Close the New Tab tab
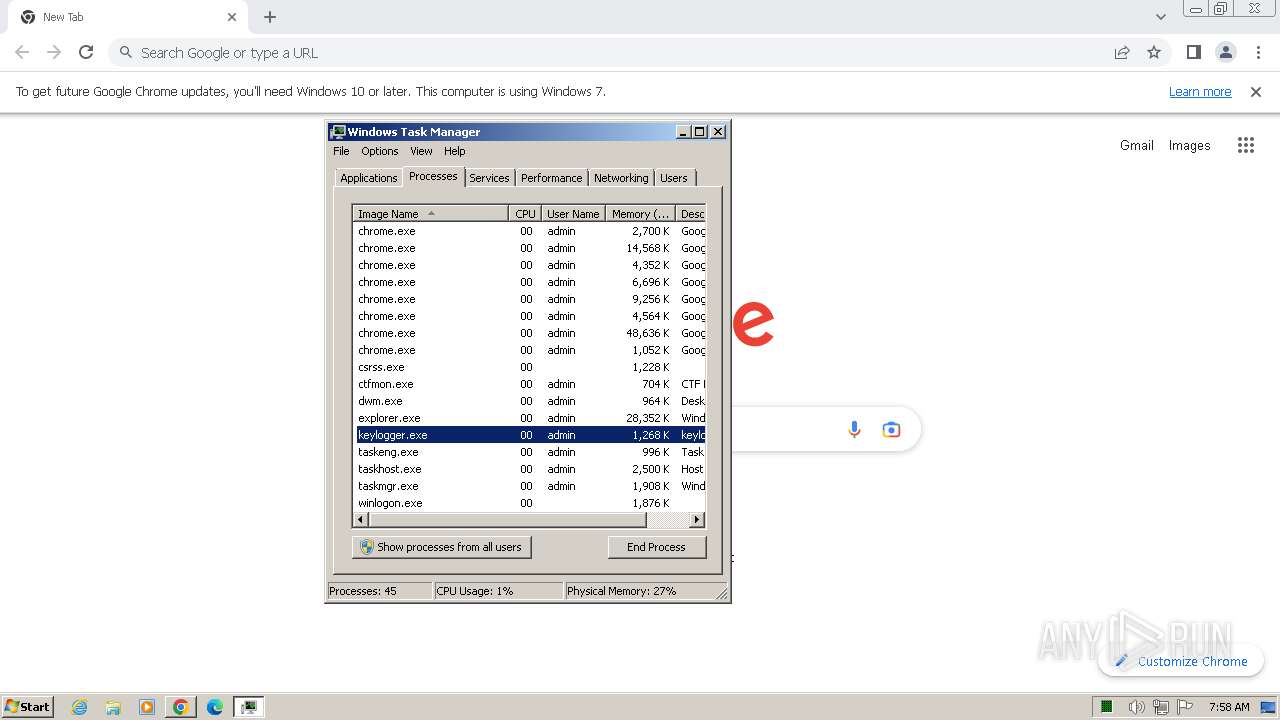Image resolution: width=1280 pixels, height=720 pixels. pyautogui.click(x=232, y=17)
